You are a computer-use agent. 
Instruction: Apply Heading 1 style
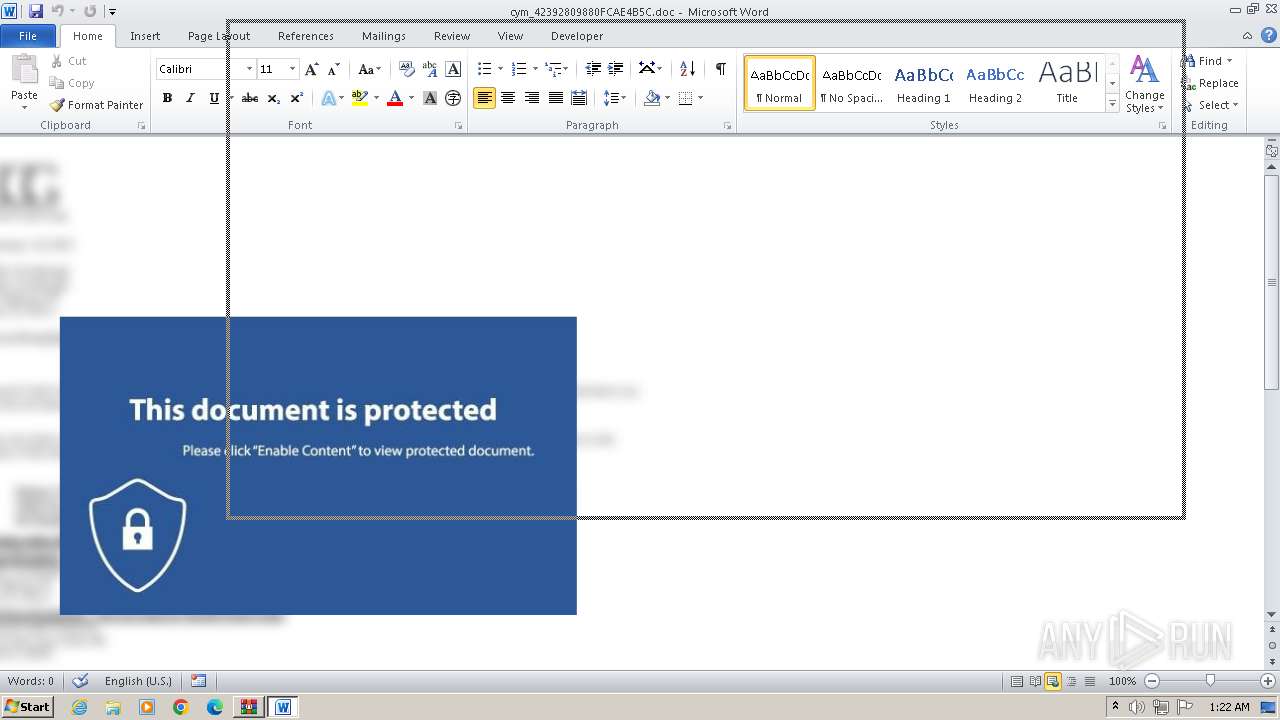pyautogui.click(x=924, y=83)
